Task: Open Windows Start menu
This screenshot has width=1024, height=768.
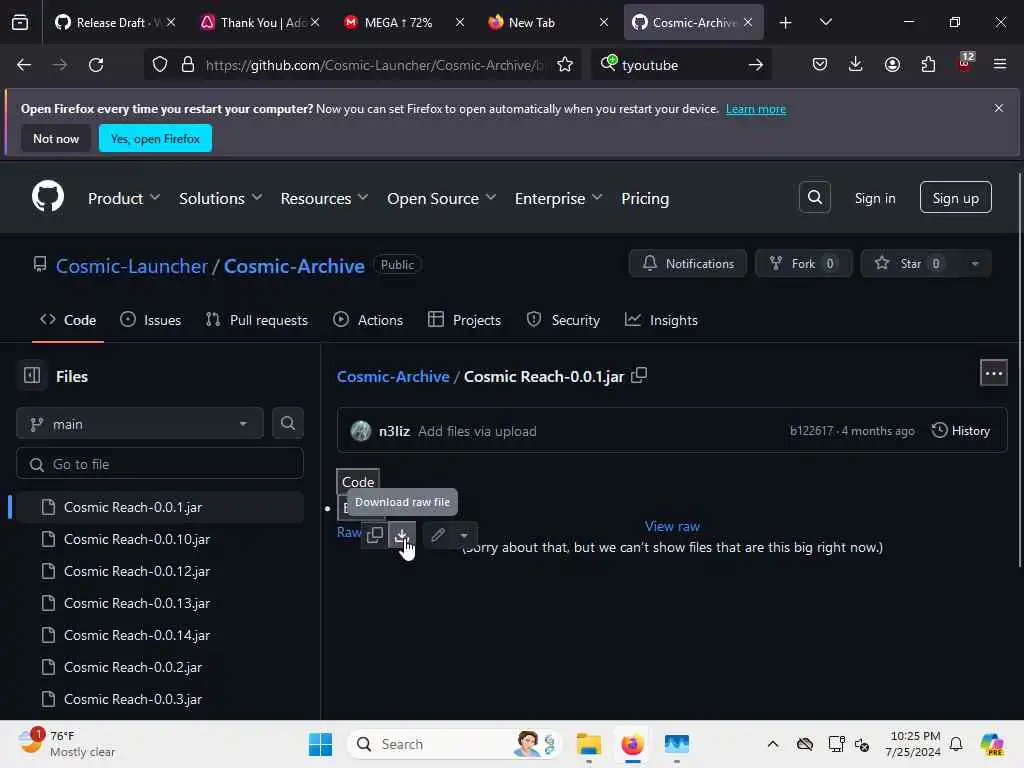Action: click(x=320, y=744)
